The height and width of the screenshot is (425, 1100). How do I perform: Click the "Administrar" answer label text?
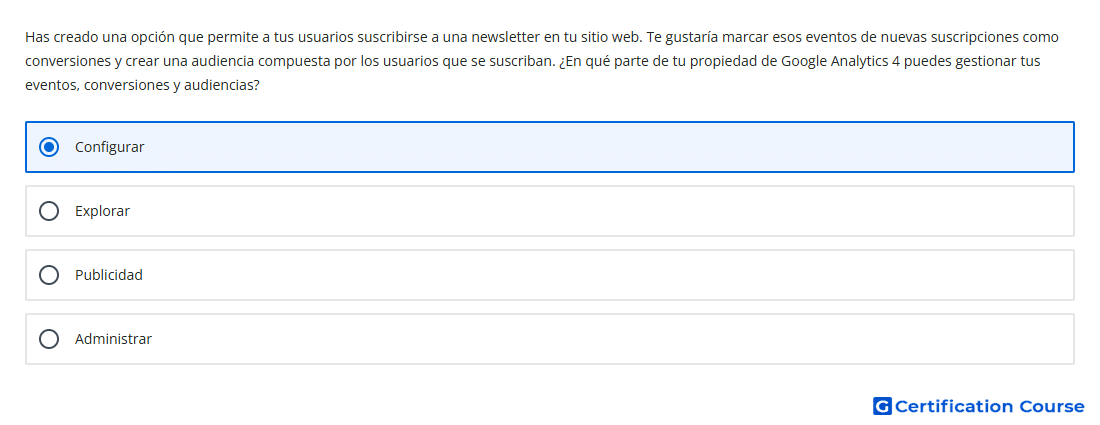point(114,339)
